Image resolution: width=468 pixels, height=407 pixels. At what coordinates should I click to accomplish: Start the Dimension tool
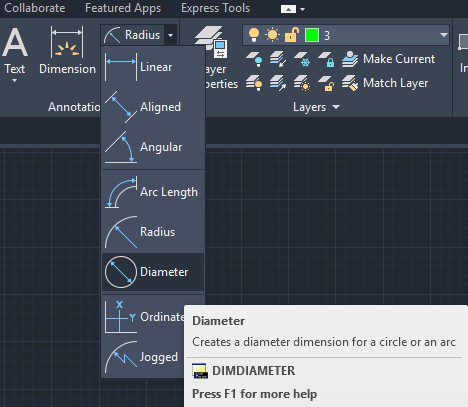pos(67,50)
